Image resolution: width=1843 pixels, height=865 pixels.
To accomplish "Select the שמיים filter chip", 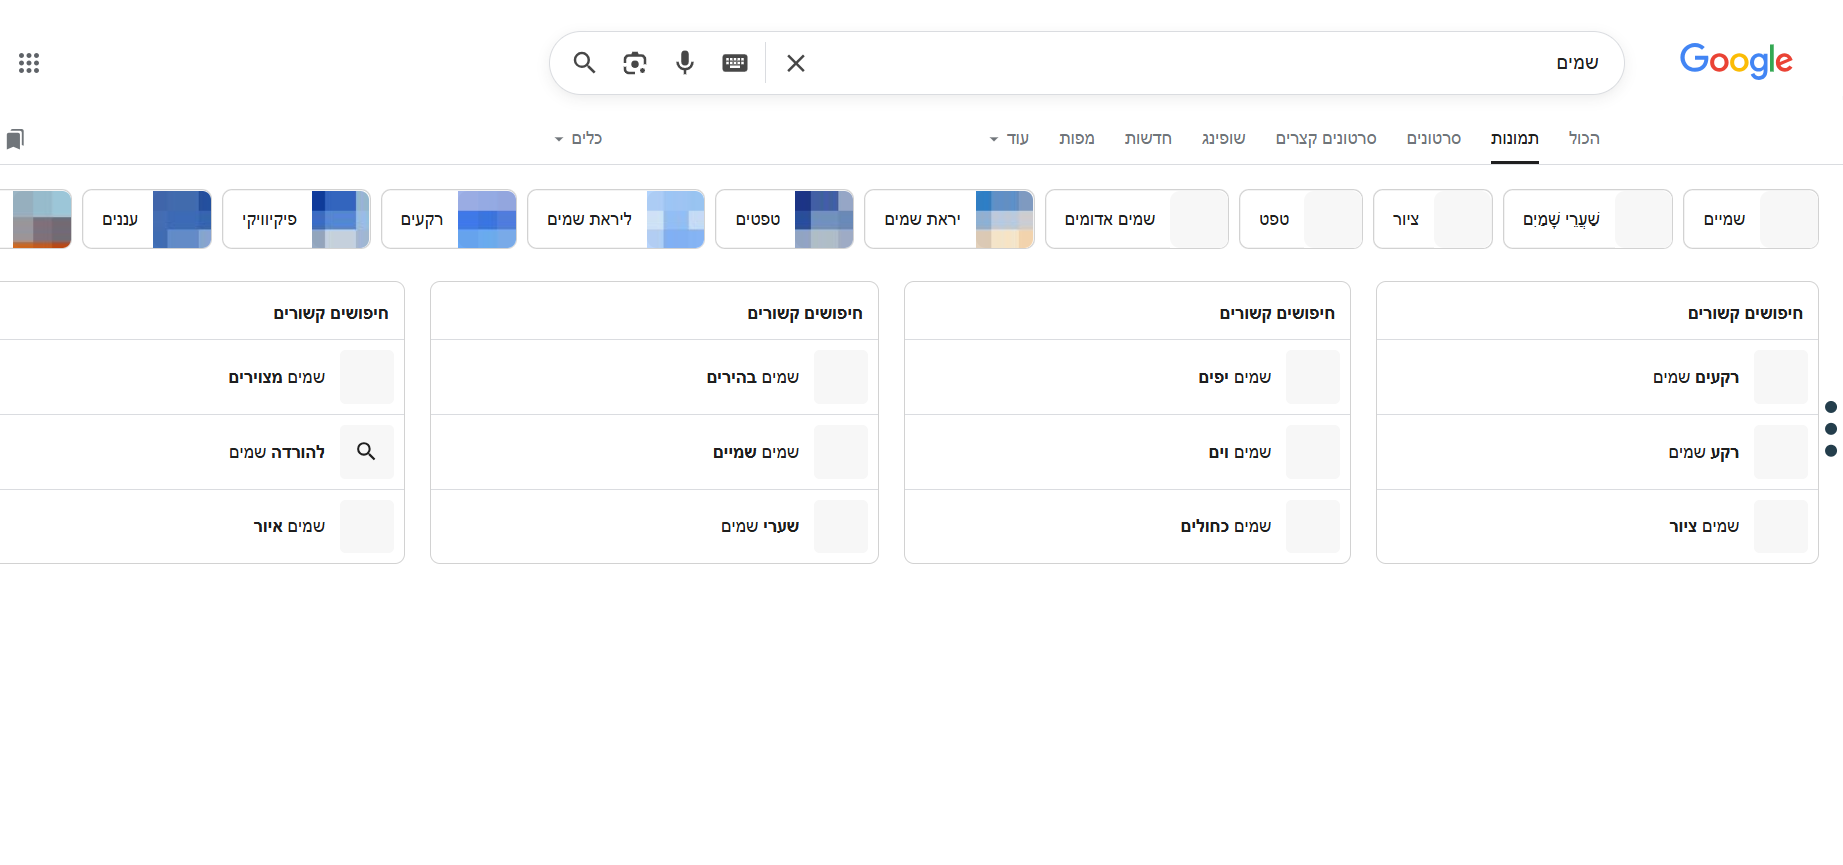I will [1751, 219].
